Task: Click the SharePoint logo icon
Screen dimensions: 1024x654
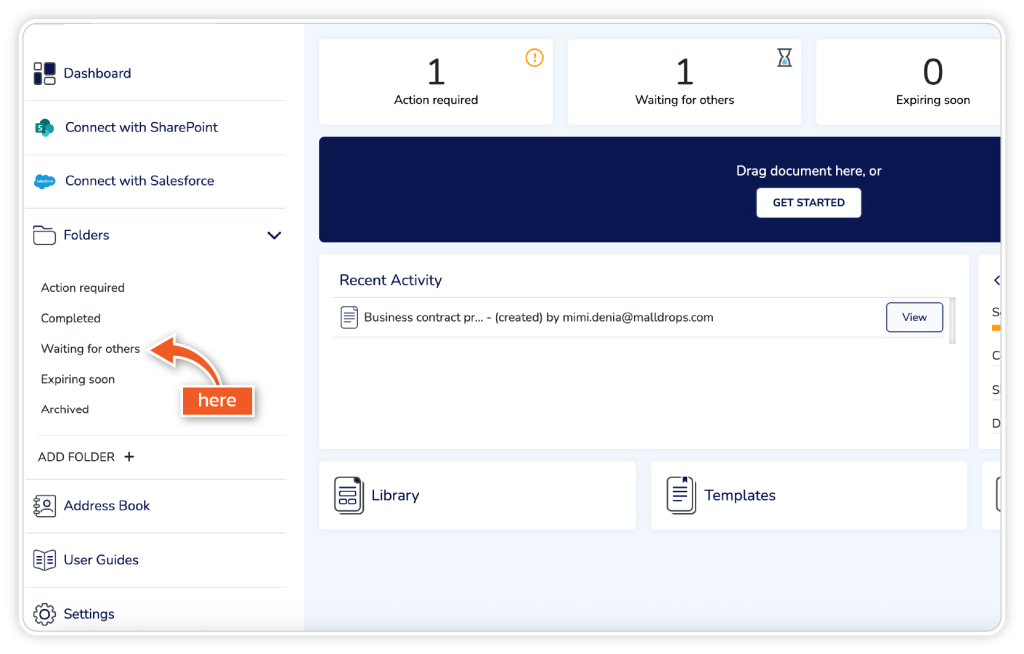Action: 44,127
